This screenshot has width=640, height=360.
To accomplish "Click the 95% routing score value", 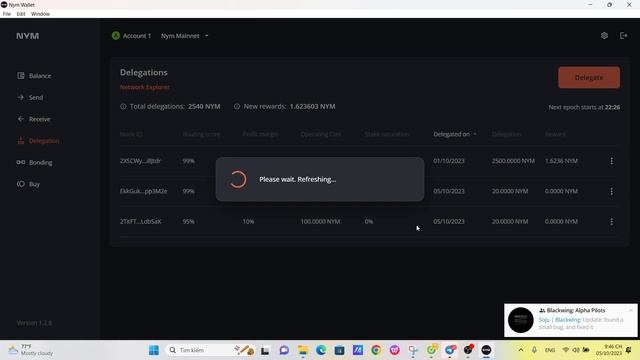I will (188, 221).
